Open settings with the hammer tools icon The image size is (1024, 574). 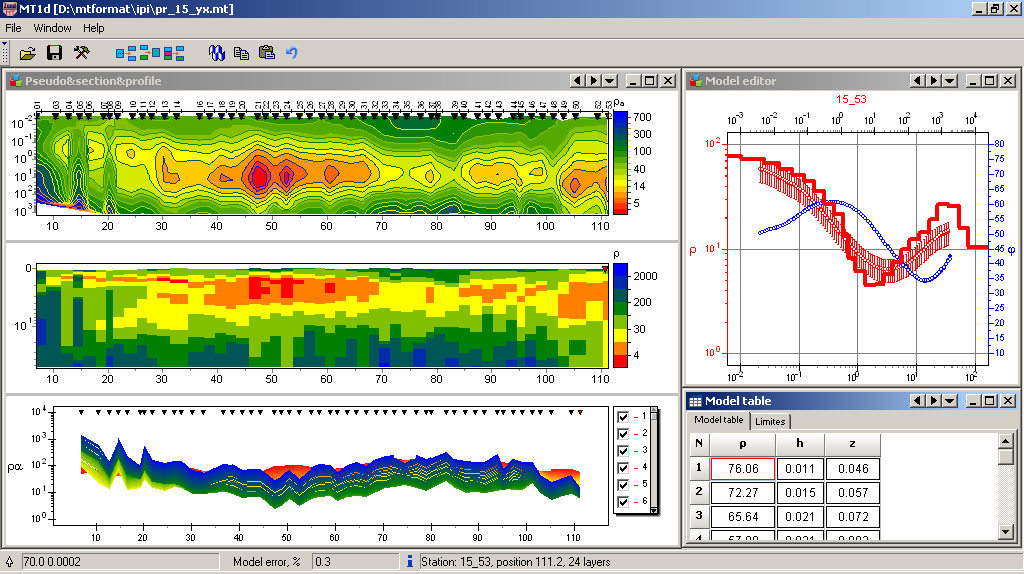82,52
